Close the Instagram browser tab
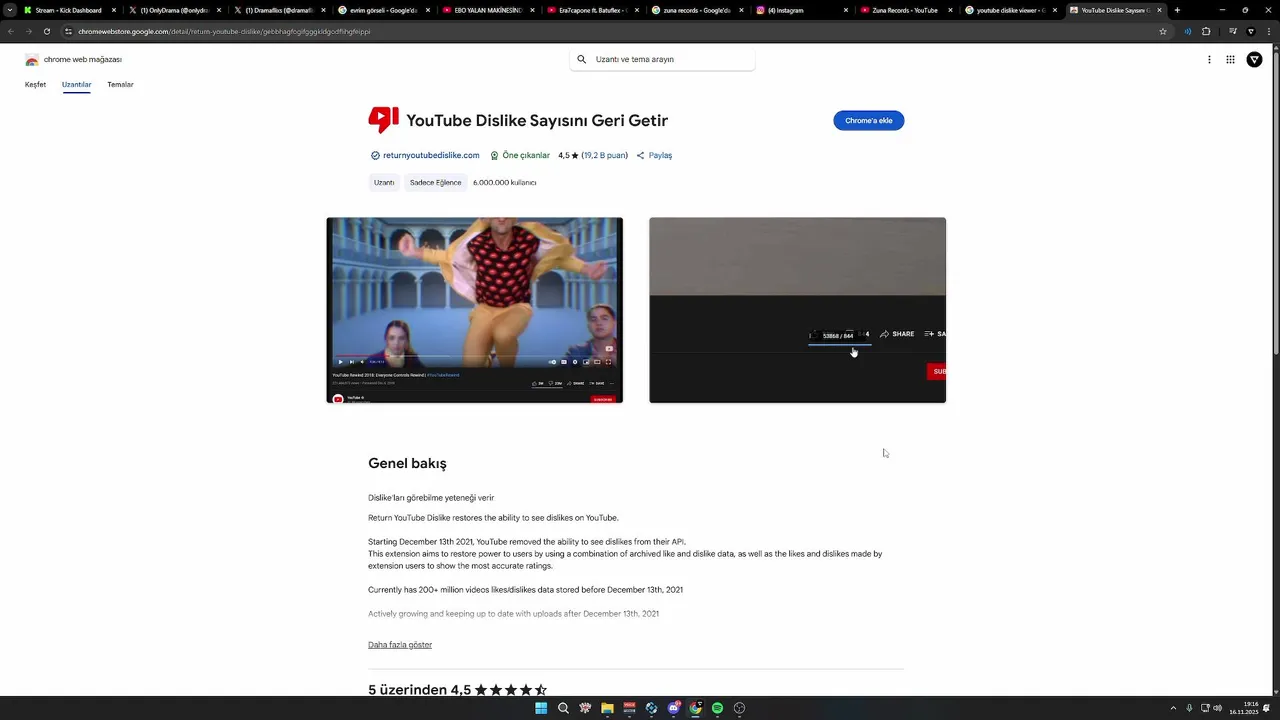Screen dimensions: 1280x720 click(846, 10)
